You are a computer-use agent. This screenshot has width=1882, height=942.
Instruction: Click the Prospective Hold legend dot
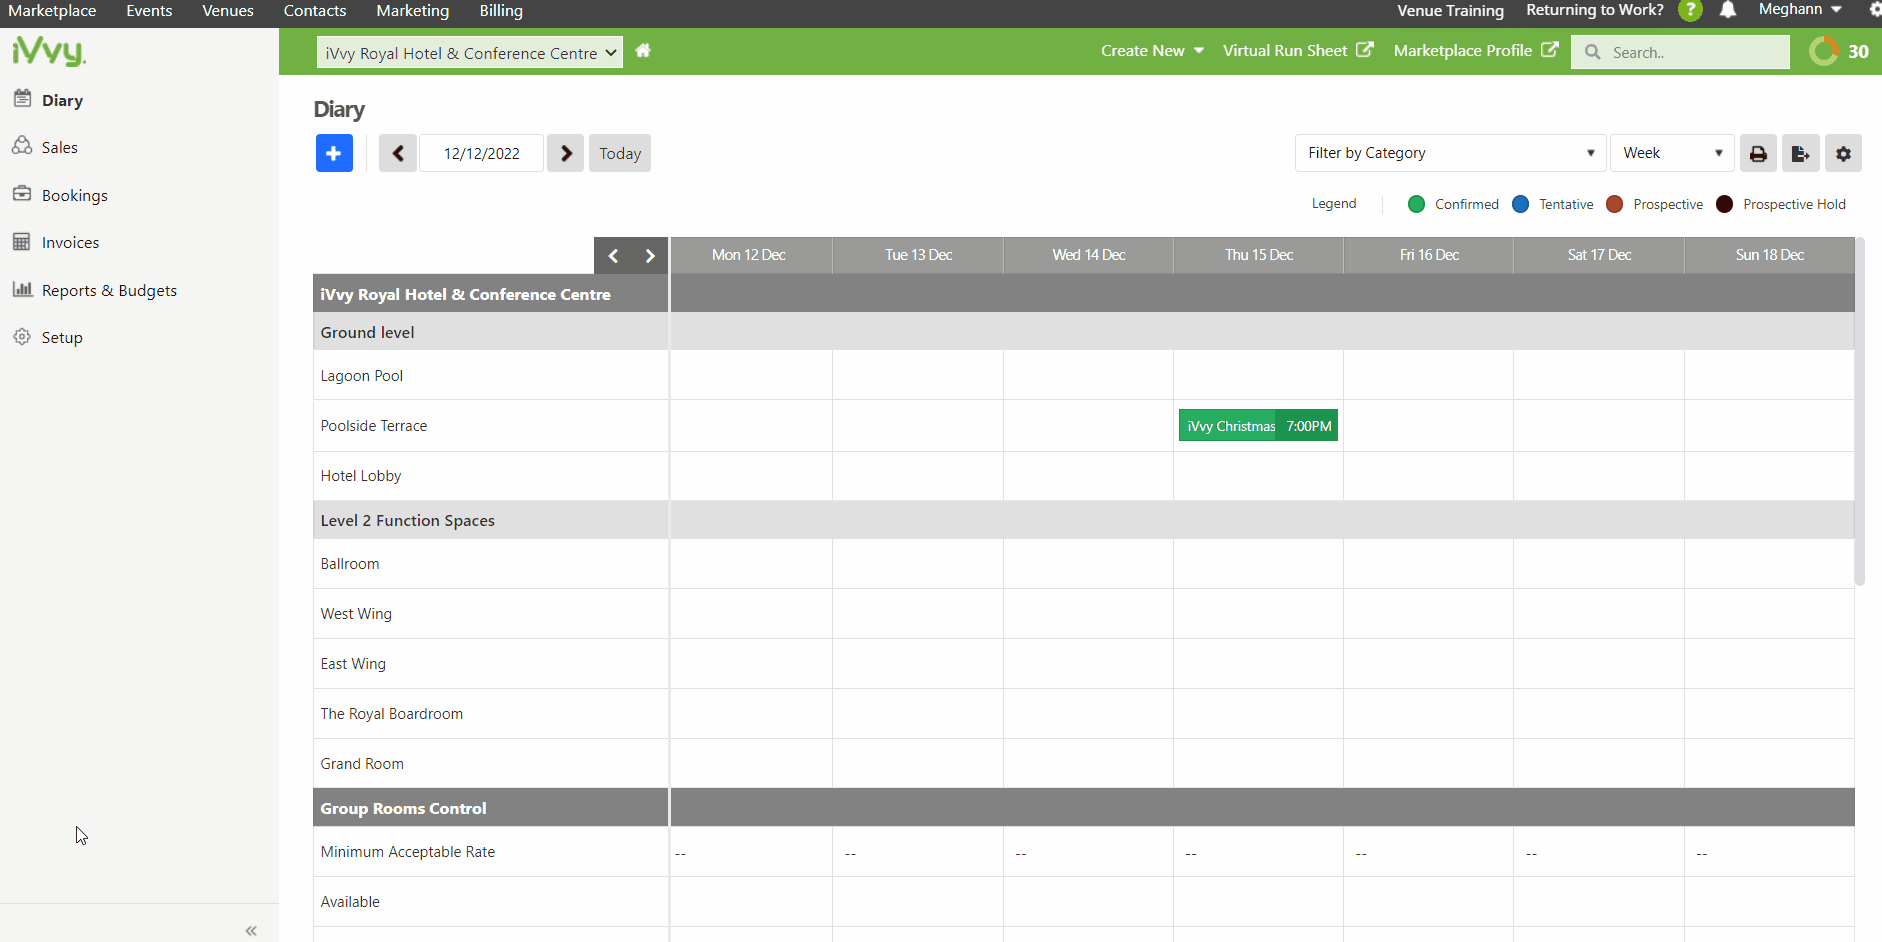click(1725, 204)
